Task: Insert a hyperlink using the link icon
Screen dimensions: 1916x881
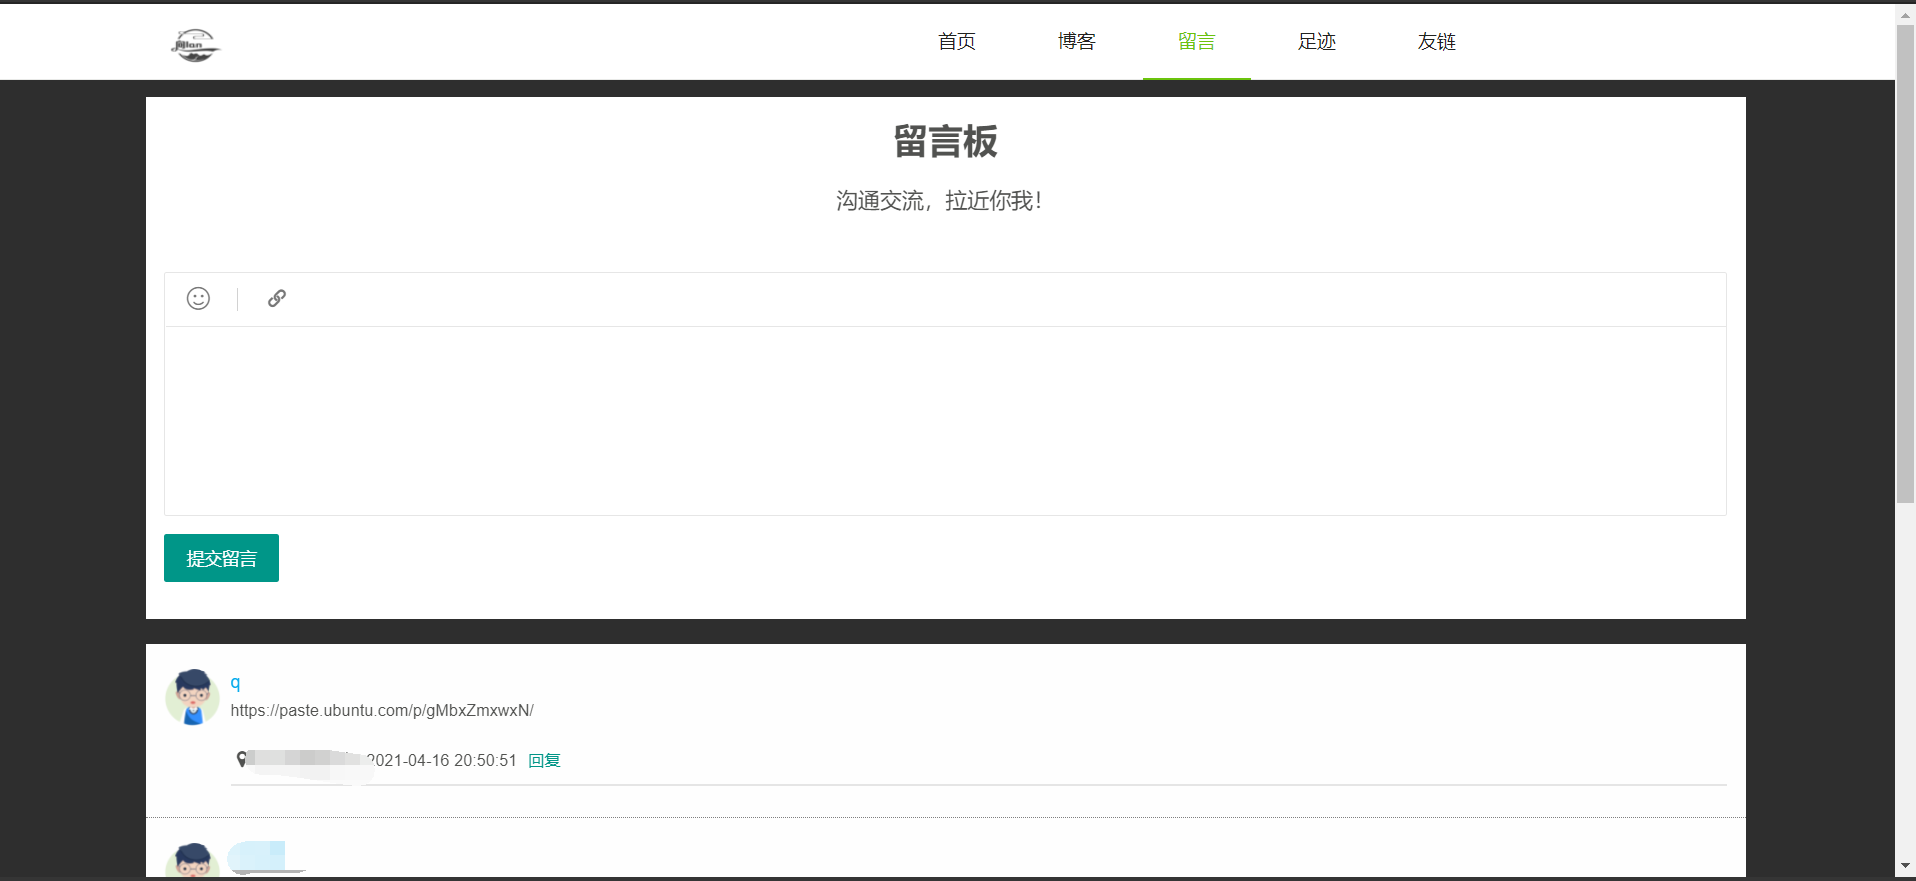Action: point(277,298)
